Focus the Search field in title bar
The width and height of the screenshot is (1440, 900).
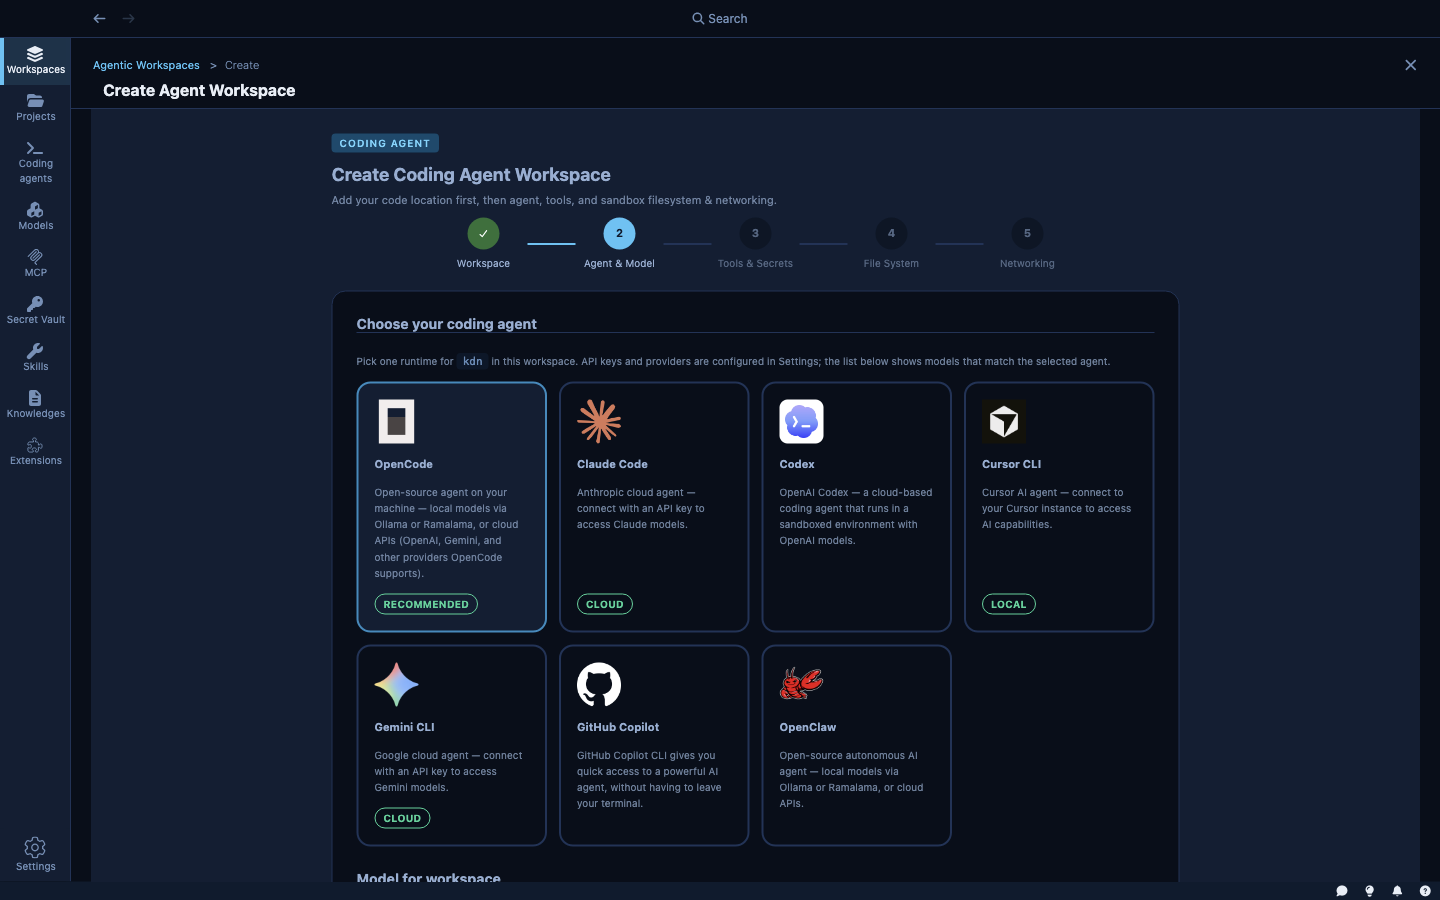(x=720, y=18)
